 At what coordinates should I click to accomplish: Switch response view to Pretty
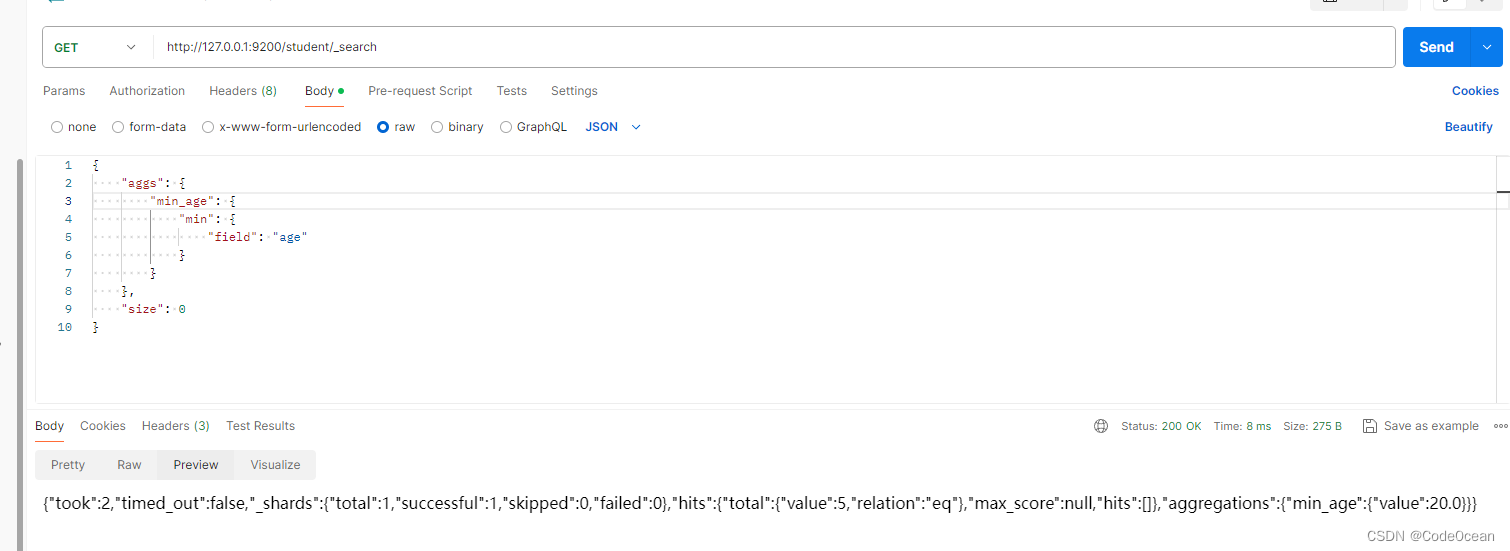[68, 465]
